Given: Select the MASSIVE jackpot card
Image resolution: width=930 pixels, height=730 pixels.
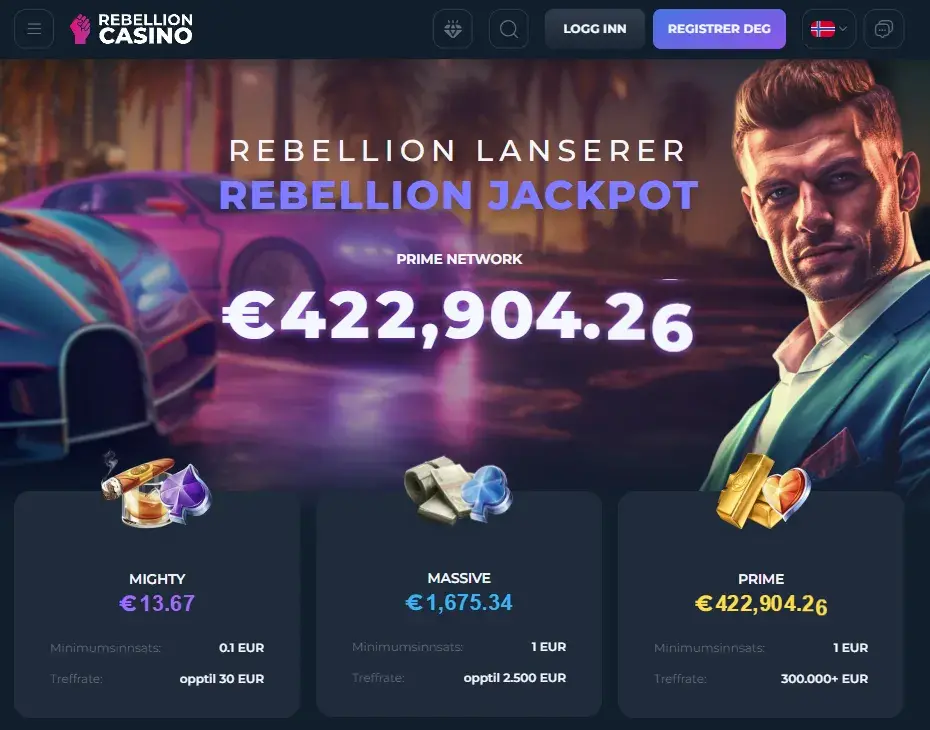Looking at the screenshot, I should pyautogui.click(x=459, y=604).
